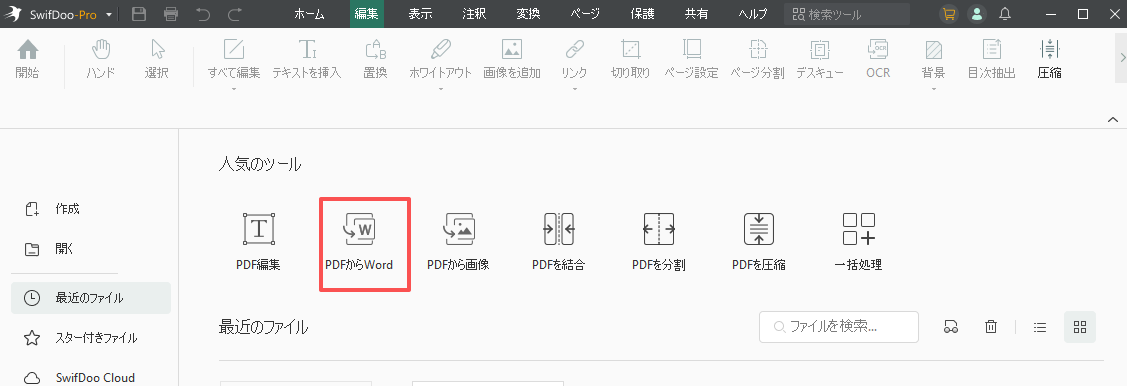Switch to the 編集 tab
The width and height of the screenshot is (1127, 386).
coord(367,14)
